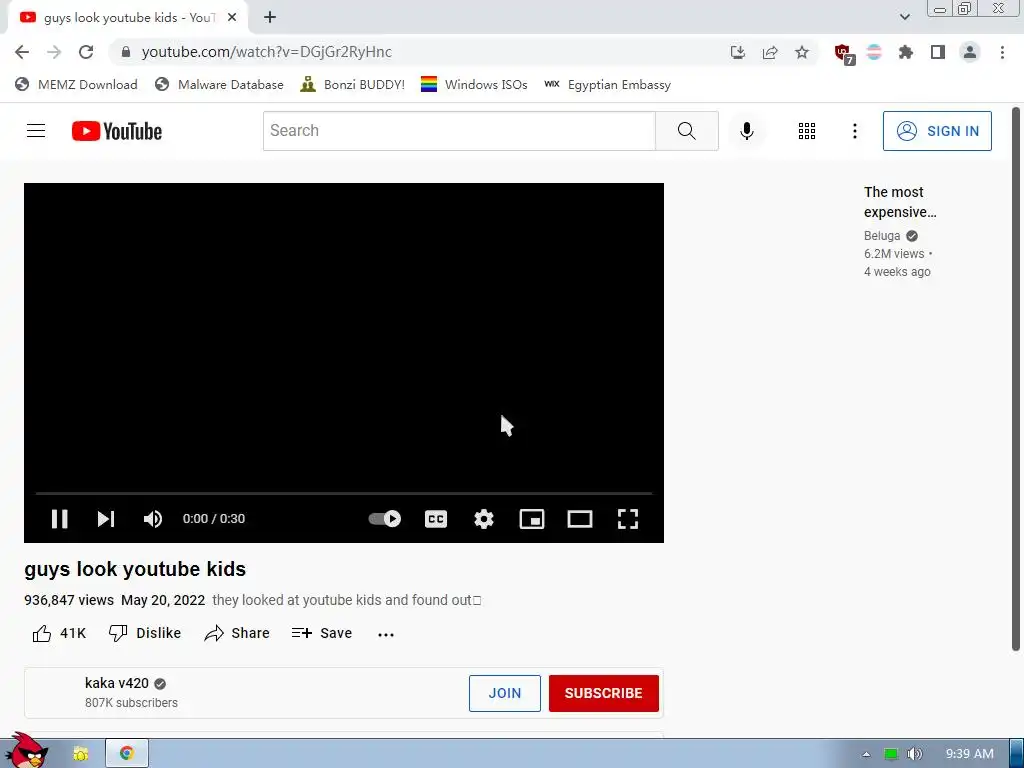Open the YouTube hamburger guide menu
1024x768 pixels.
tap(36, 131)
